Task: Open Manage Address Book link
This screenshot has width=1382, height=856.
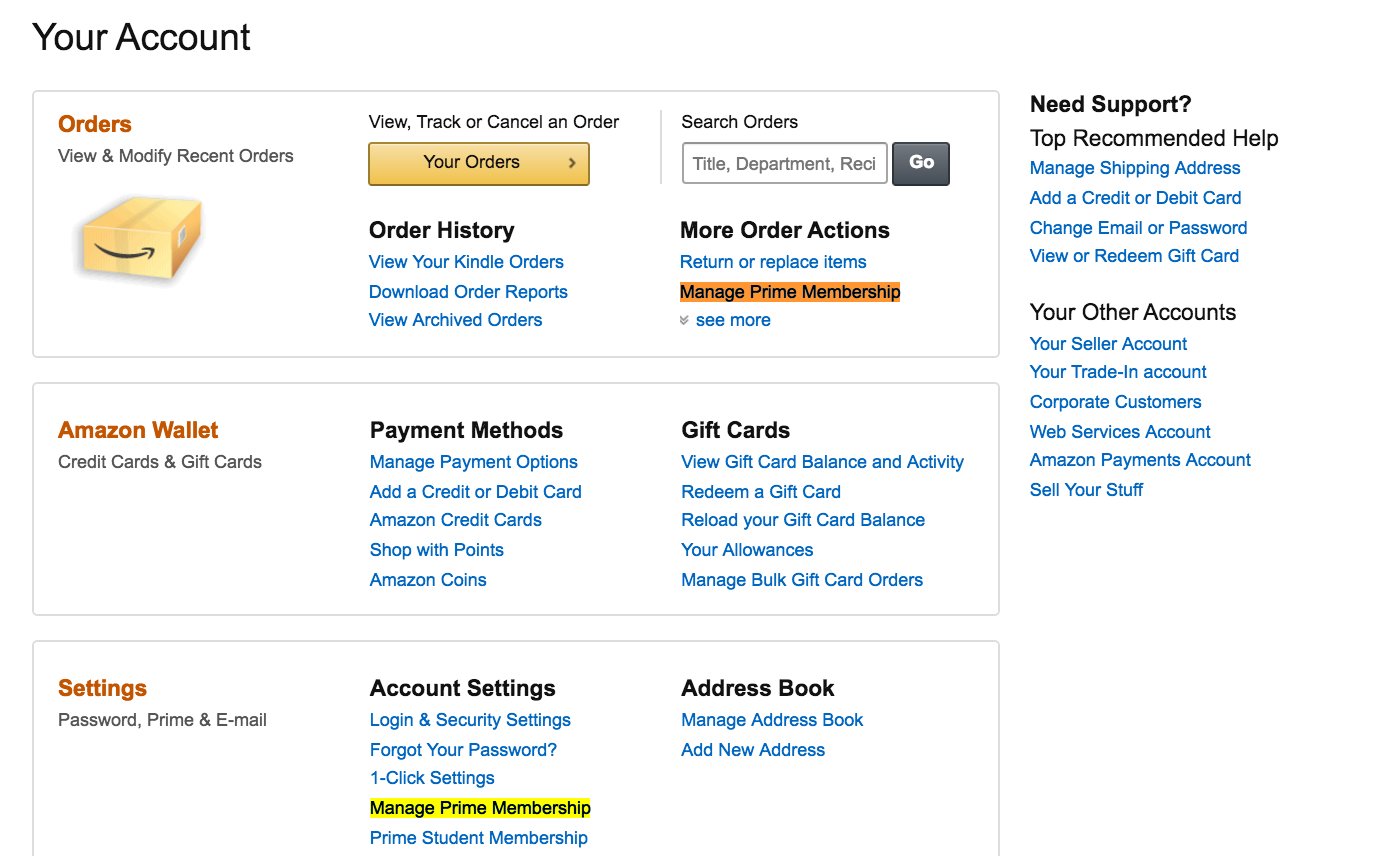Action: (x=772, y=720)
